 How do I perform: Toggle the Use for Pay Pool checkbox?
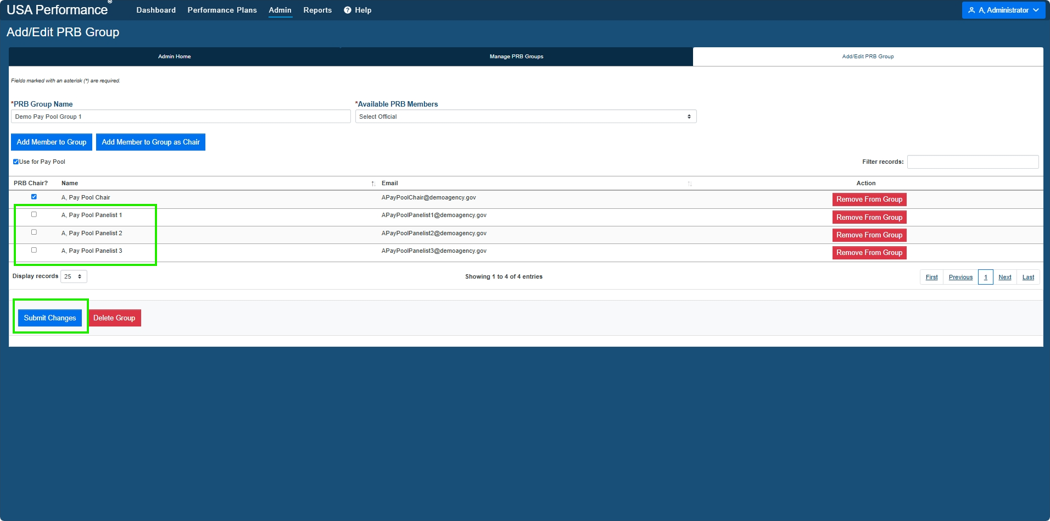(15, 161)
